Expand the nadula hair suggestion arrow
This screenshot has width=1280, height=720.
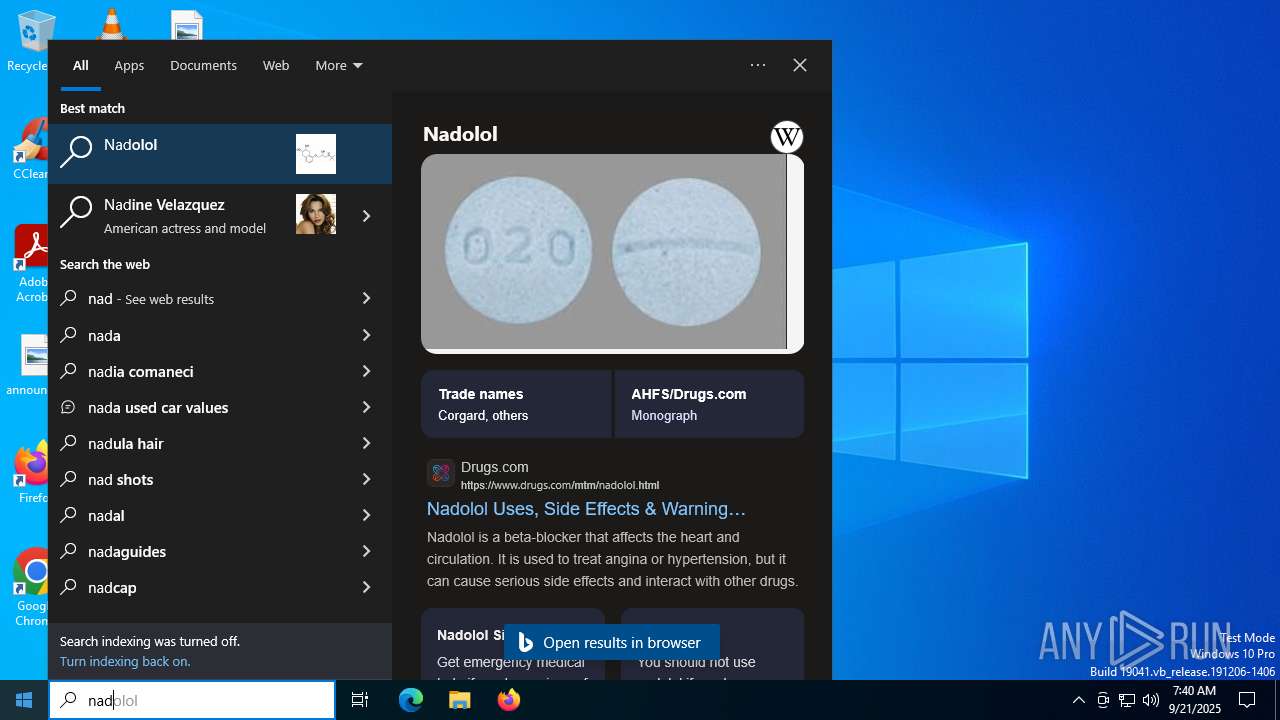[x=366, y=443]
